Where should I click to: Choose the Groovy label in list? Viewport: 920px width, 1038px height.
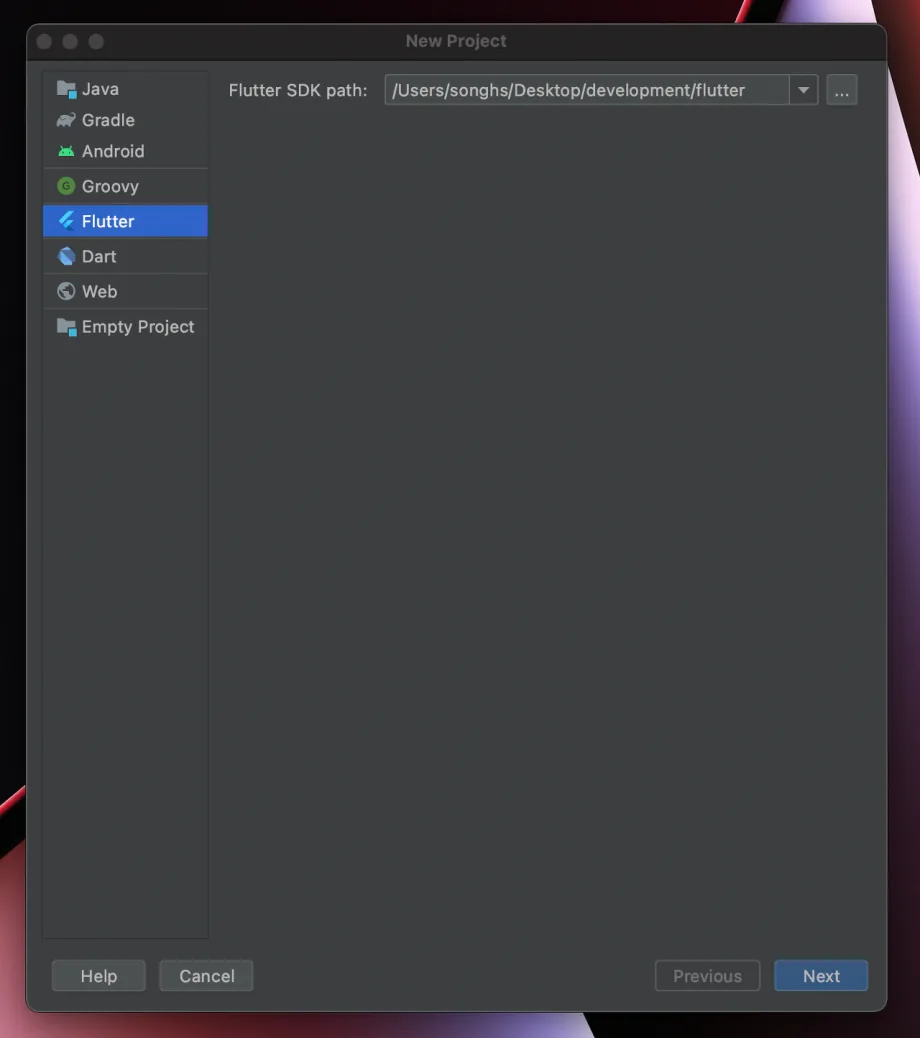(111, 187)
